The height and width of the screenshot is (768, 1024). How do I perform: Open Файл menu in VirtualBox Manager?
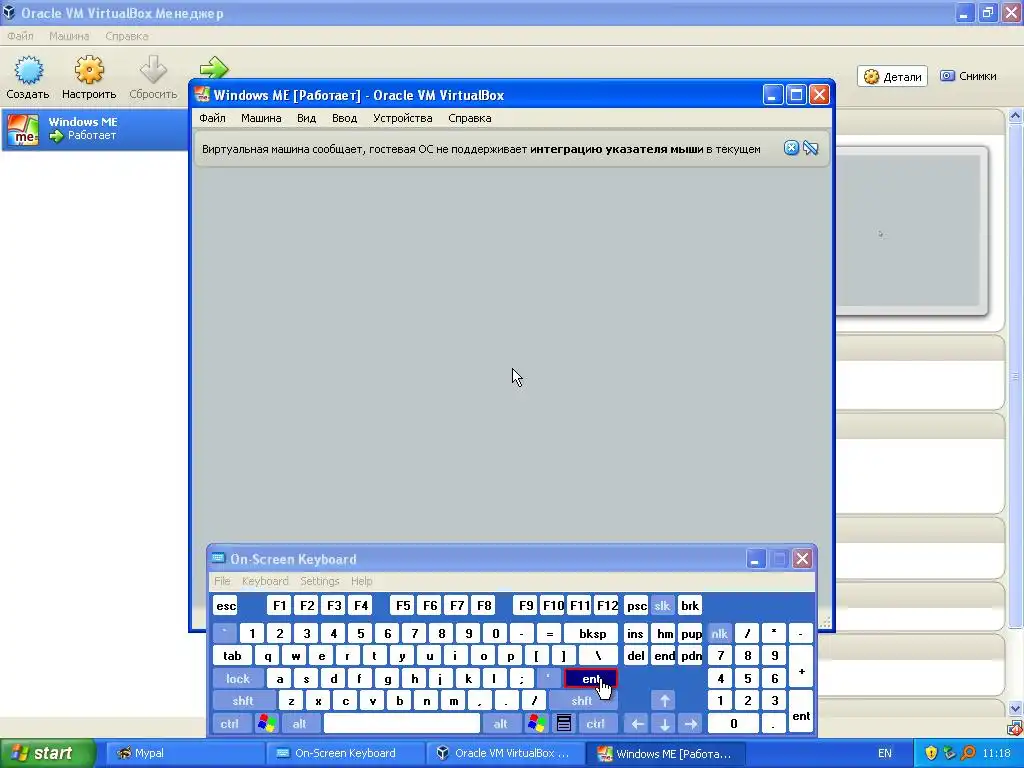[x=20, y=36]
